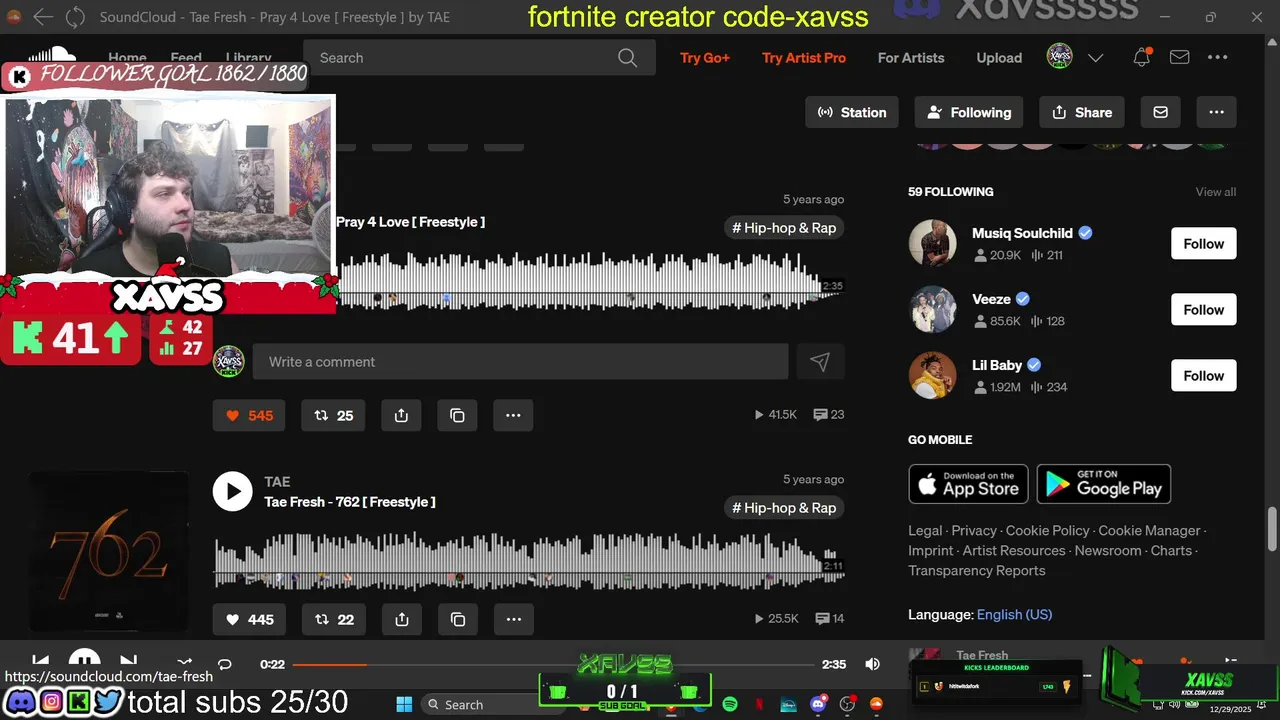The width and height of the screenshot is (1280, 720).
Task: Go back using the title bar arrow
Action: pos(43,17)
